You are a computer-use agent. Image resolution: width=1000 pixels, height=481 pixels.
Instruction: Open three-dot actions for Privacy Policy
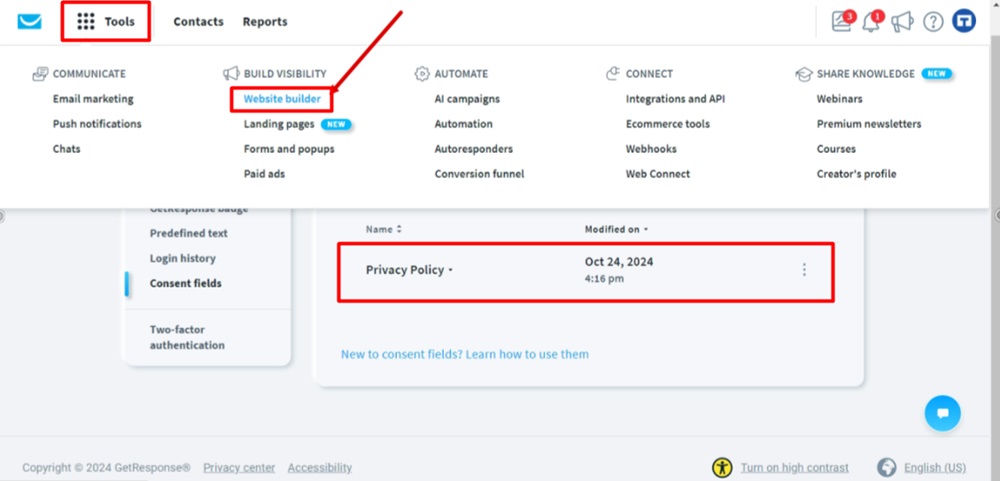[804, 270]
